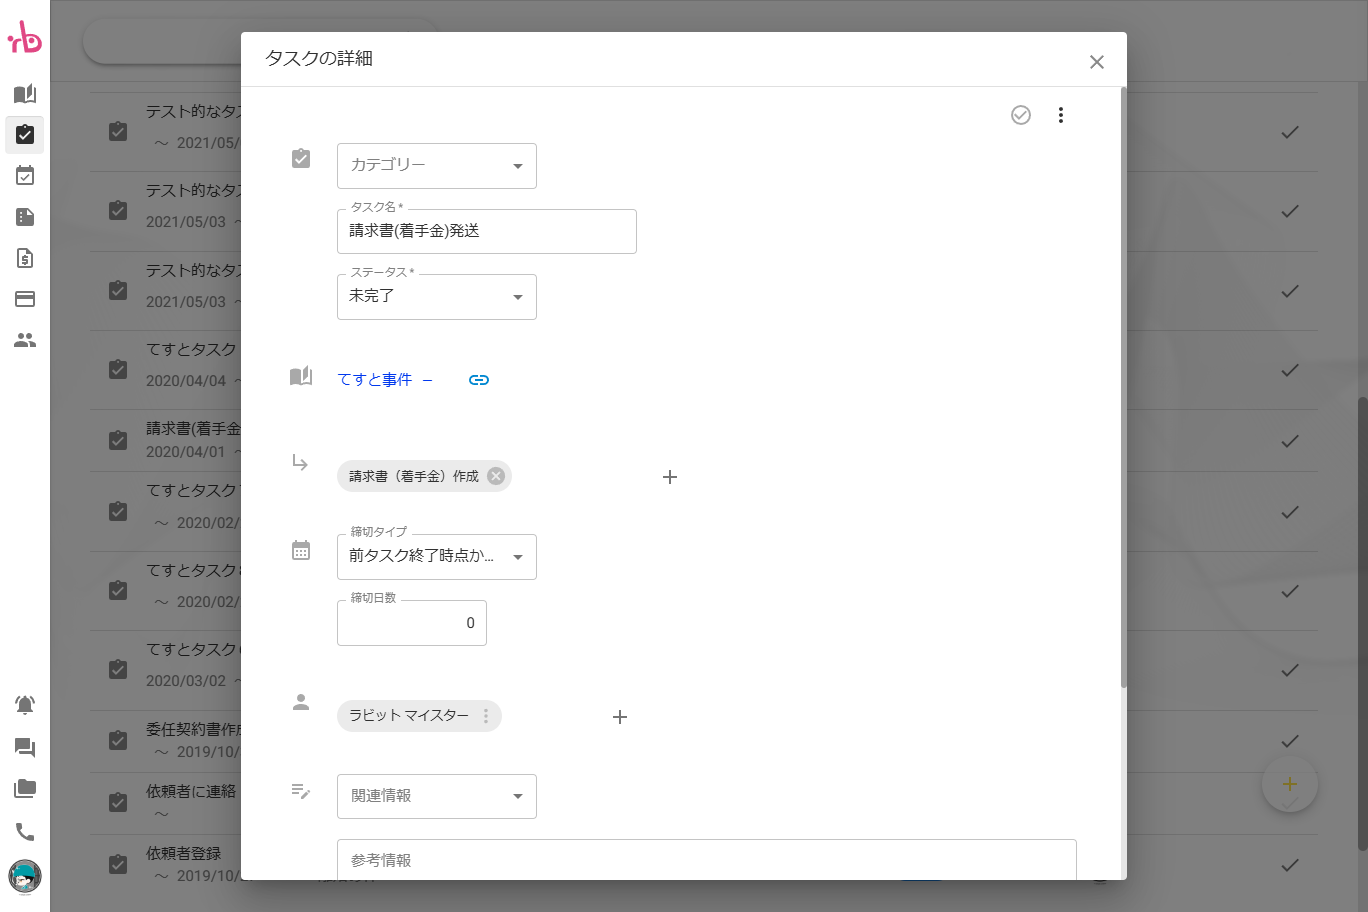The image size is (1368, 912).
Task: Open the てすと事件 case link
Action: tap(375, 380)
